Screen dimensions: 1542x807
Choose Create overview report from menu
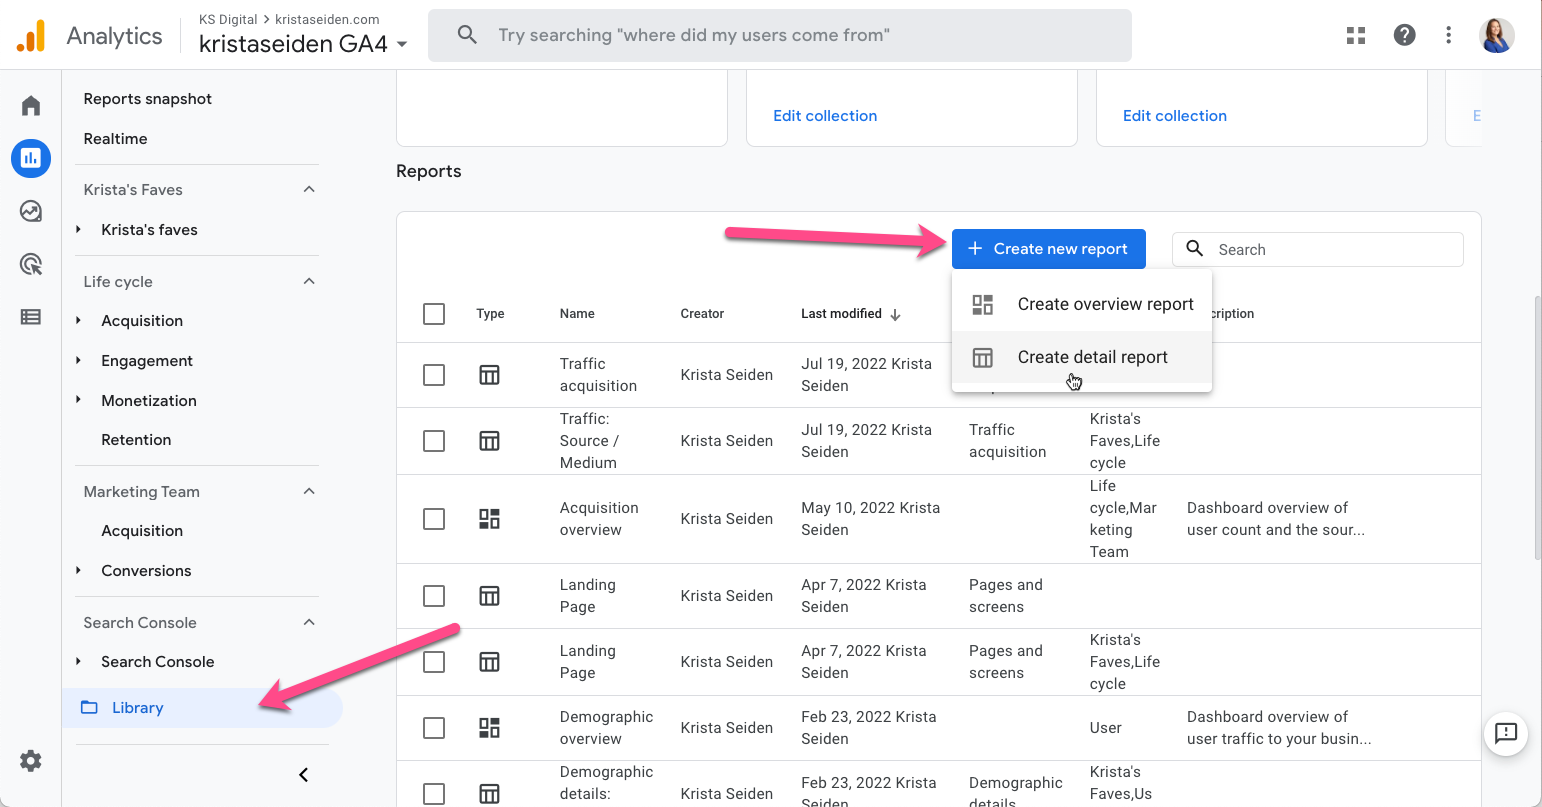coord(1082,304)
